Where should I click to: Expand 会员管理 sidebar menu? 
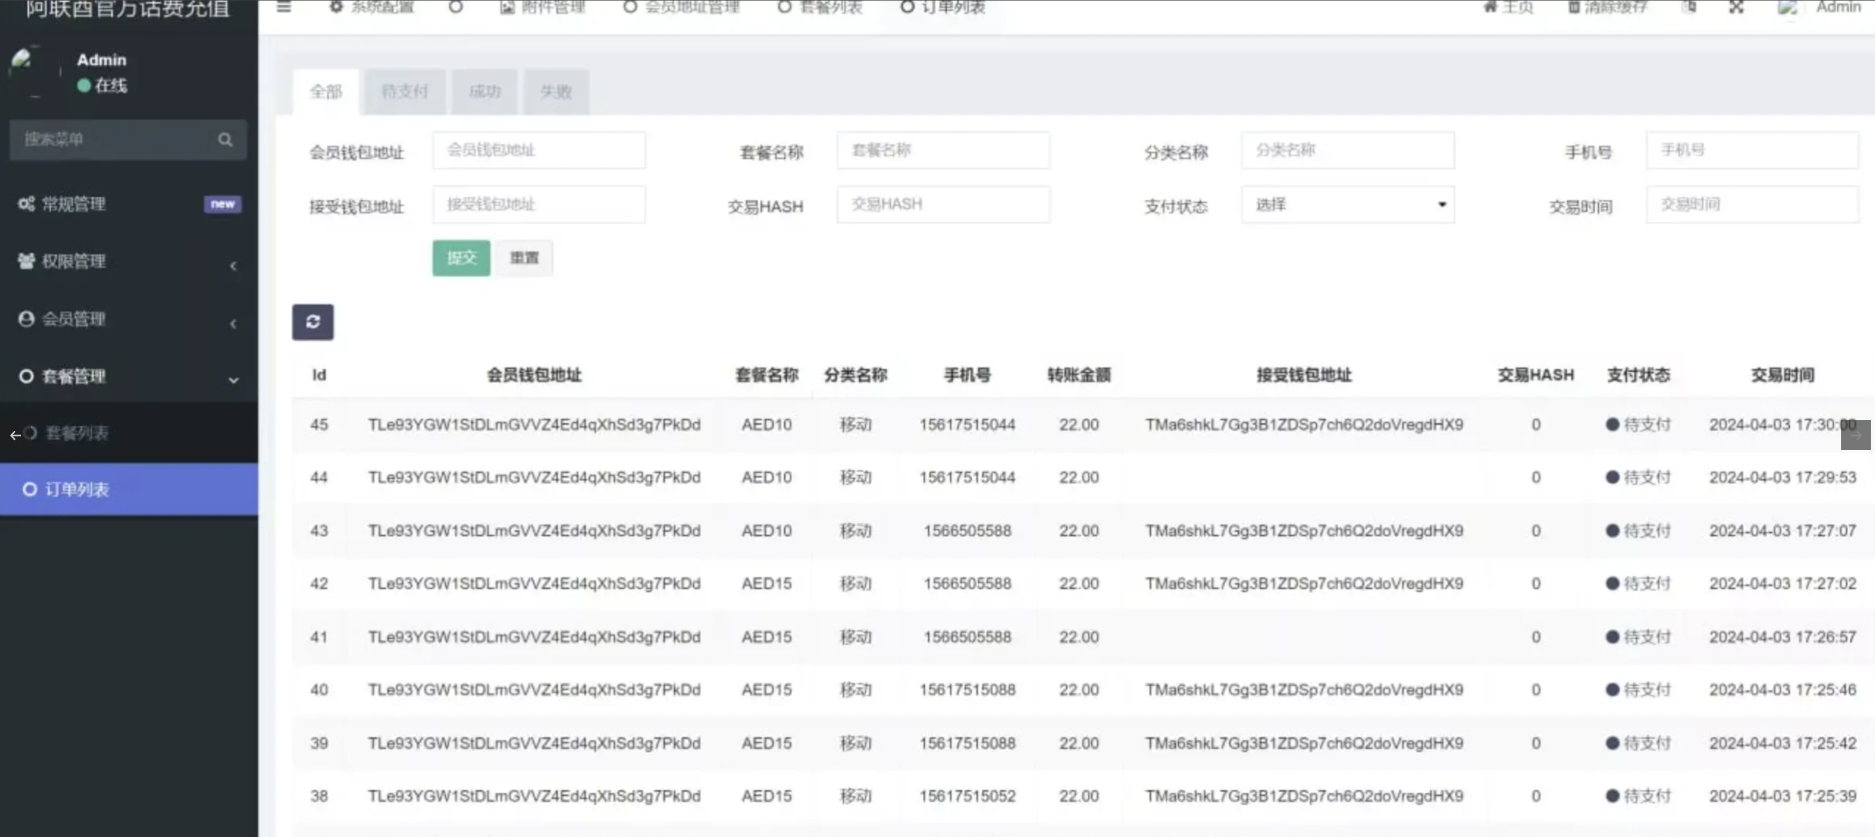(x=74, y=319)
